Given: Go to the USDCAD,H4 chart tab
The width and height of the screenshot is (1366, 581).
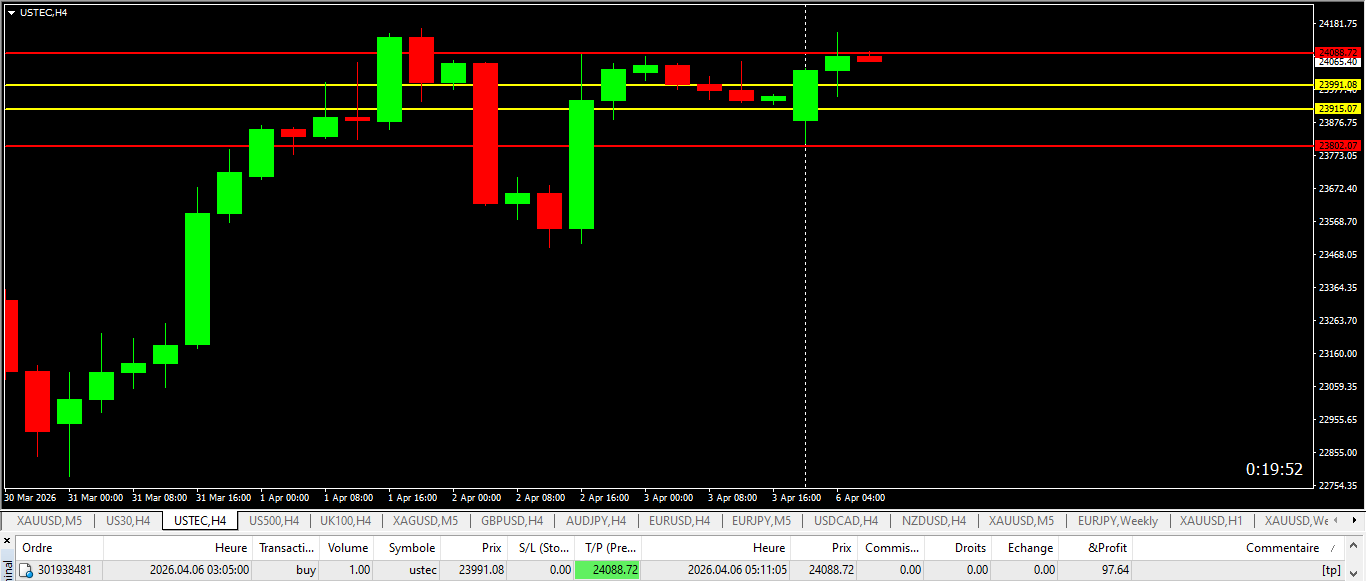Looking at the screenshot, I should point(845,521).
